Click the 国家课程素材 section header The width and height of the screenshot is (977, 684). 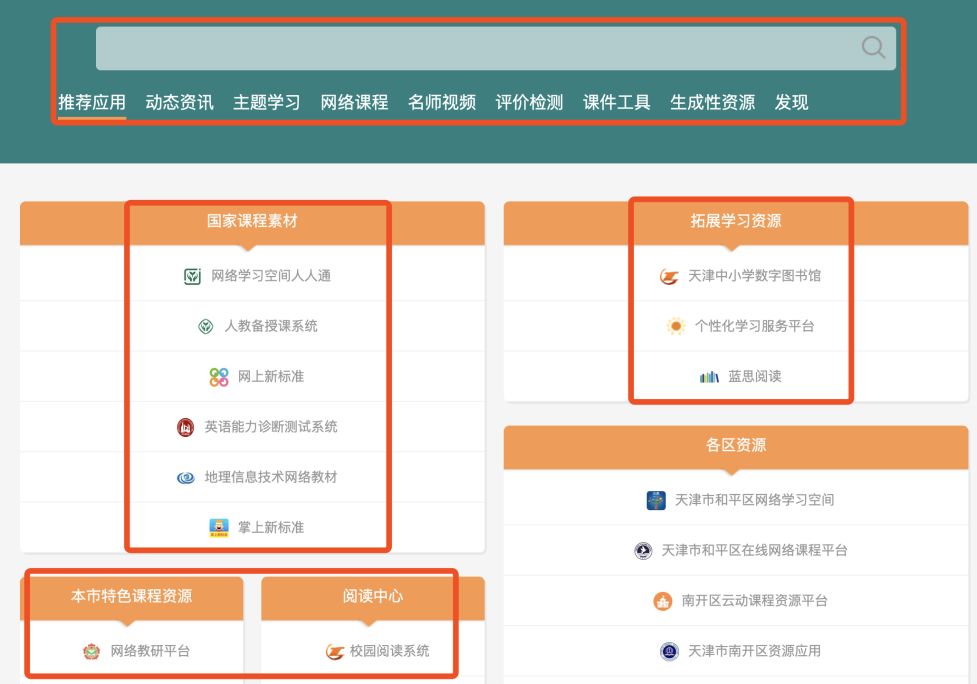[x=252, y=221]
